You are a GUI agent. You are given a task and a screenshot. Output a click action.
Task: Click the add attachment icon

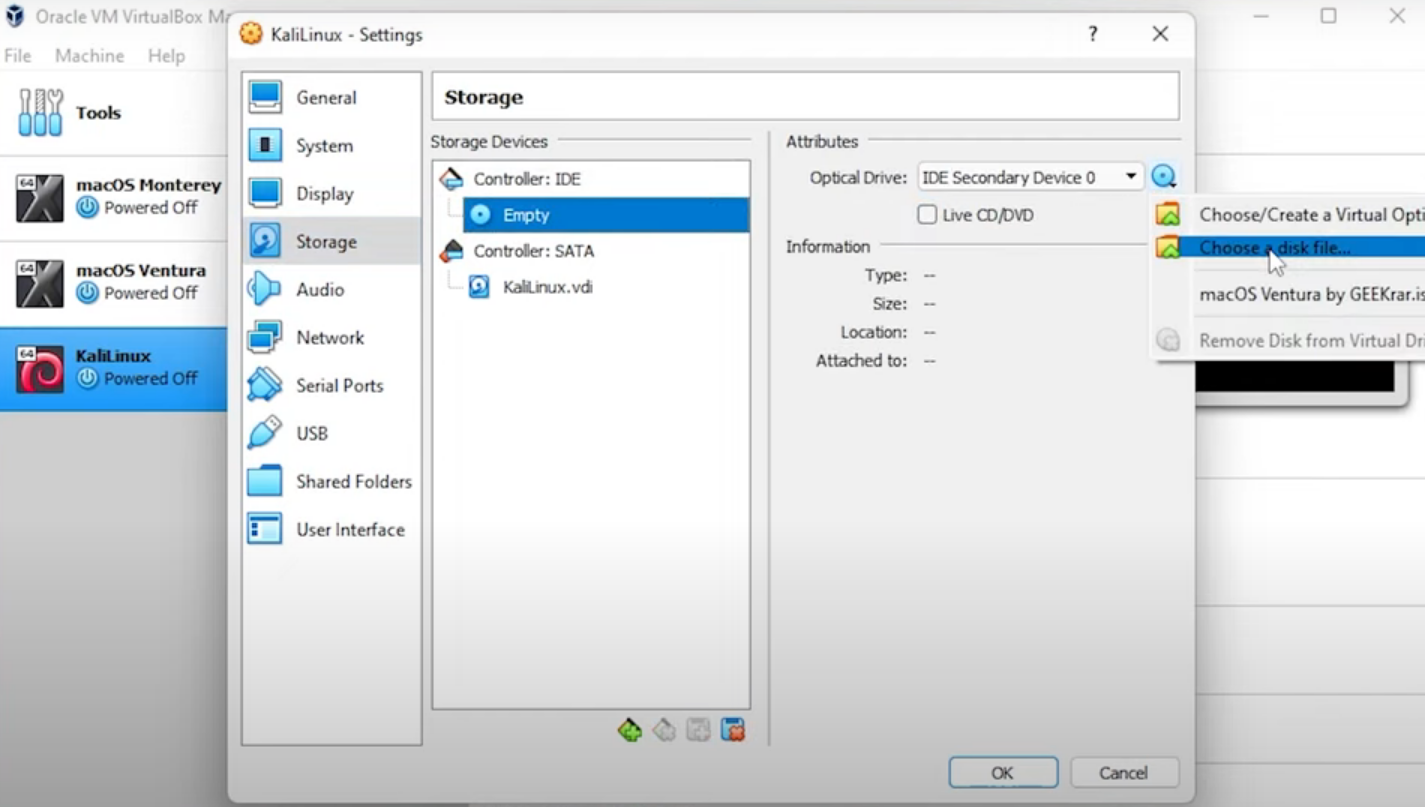pyautogui.click(x=698, y=731)
